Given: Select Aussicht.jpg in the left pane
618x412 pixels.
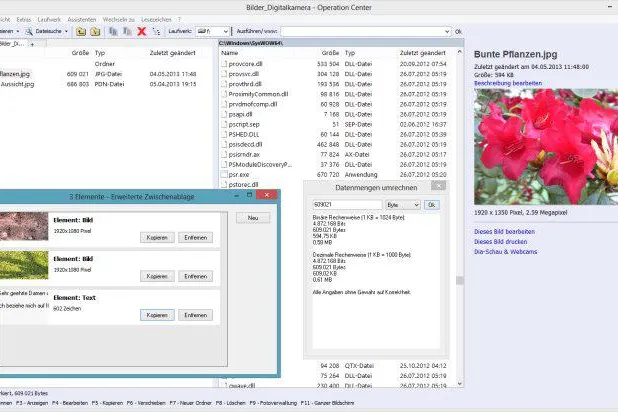Looking at the screenshot, I should pos(17,84).
